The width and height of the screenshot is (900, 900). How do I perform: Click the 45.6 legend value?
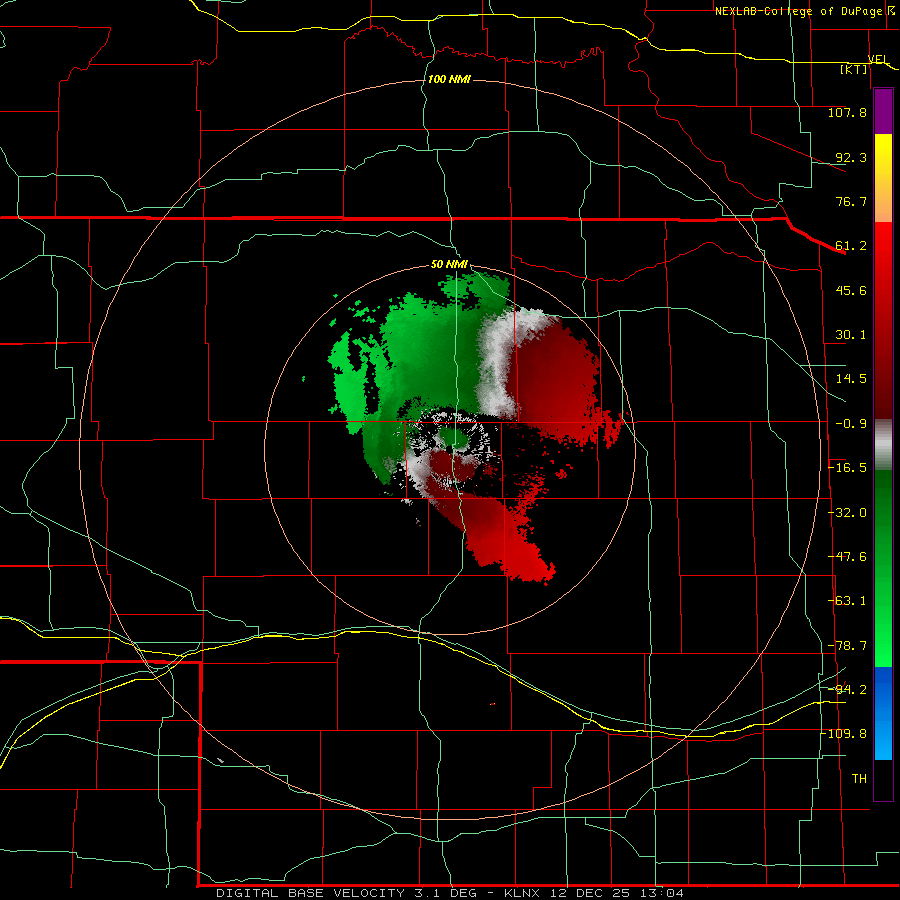851,290
